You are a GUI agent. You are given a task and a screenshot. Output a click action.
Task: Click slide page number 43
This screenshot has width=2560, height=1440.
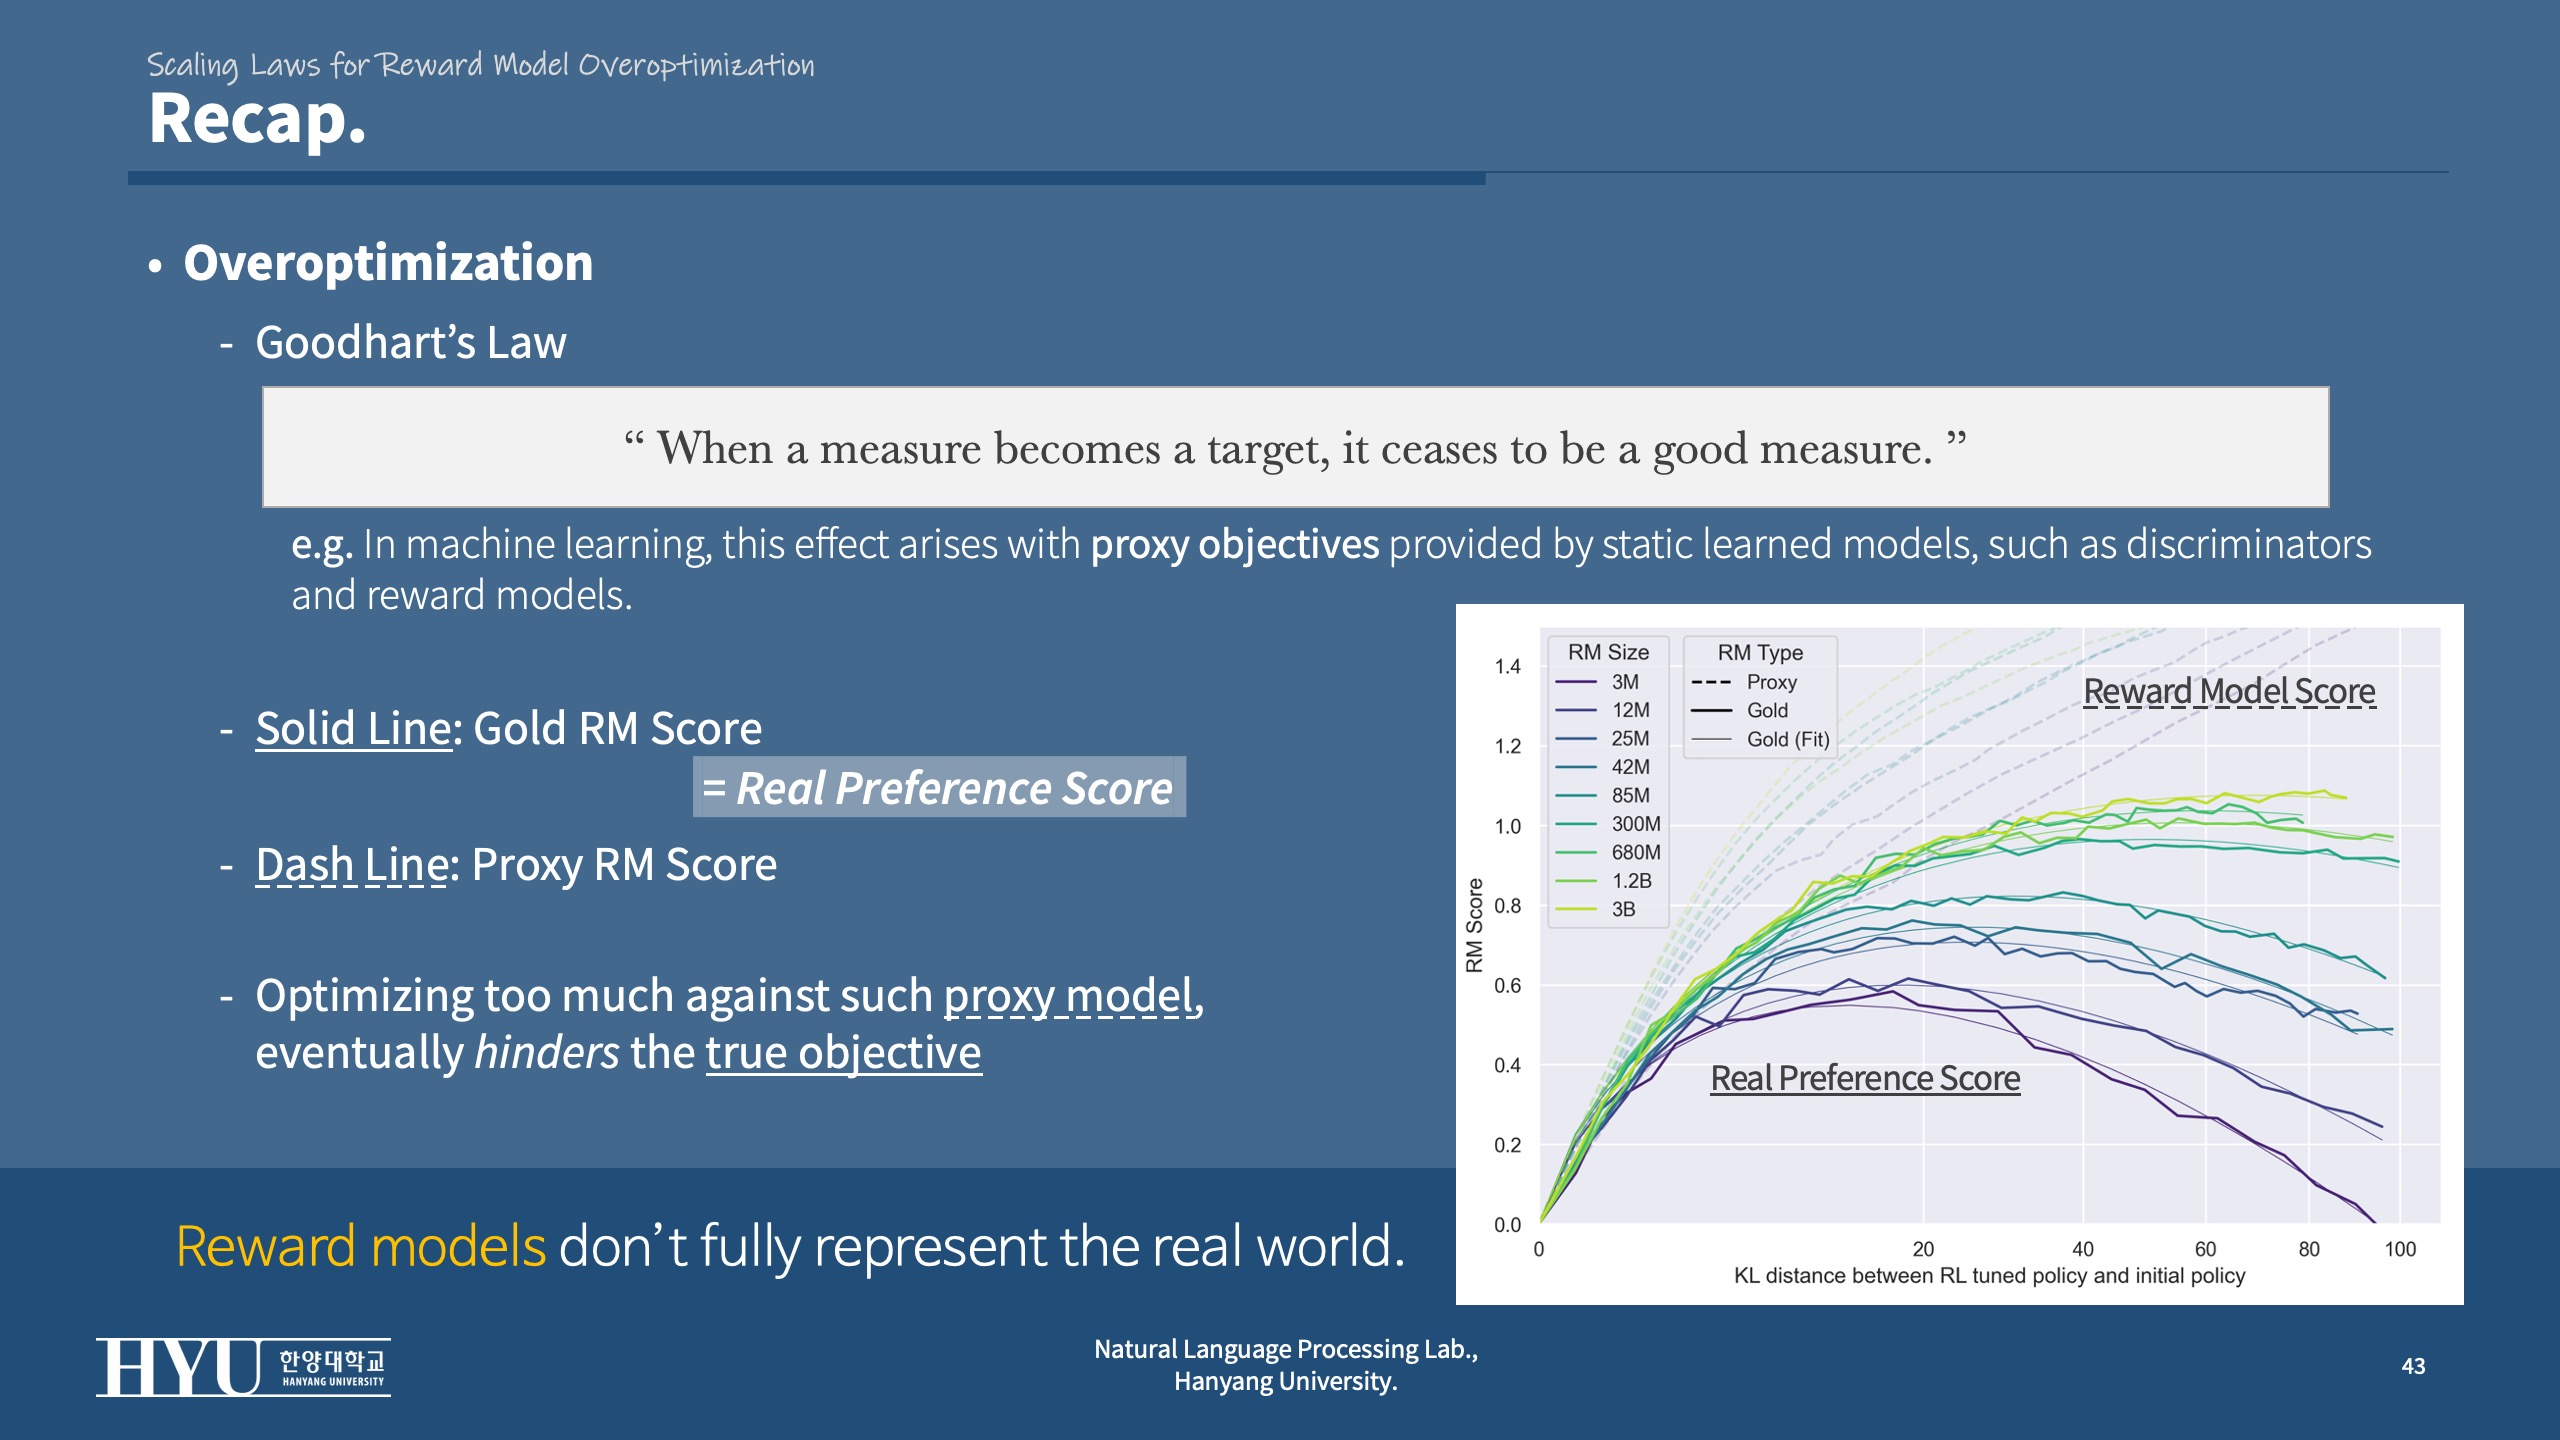click(2412, 1366)
